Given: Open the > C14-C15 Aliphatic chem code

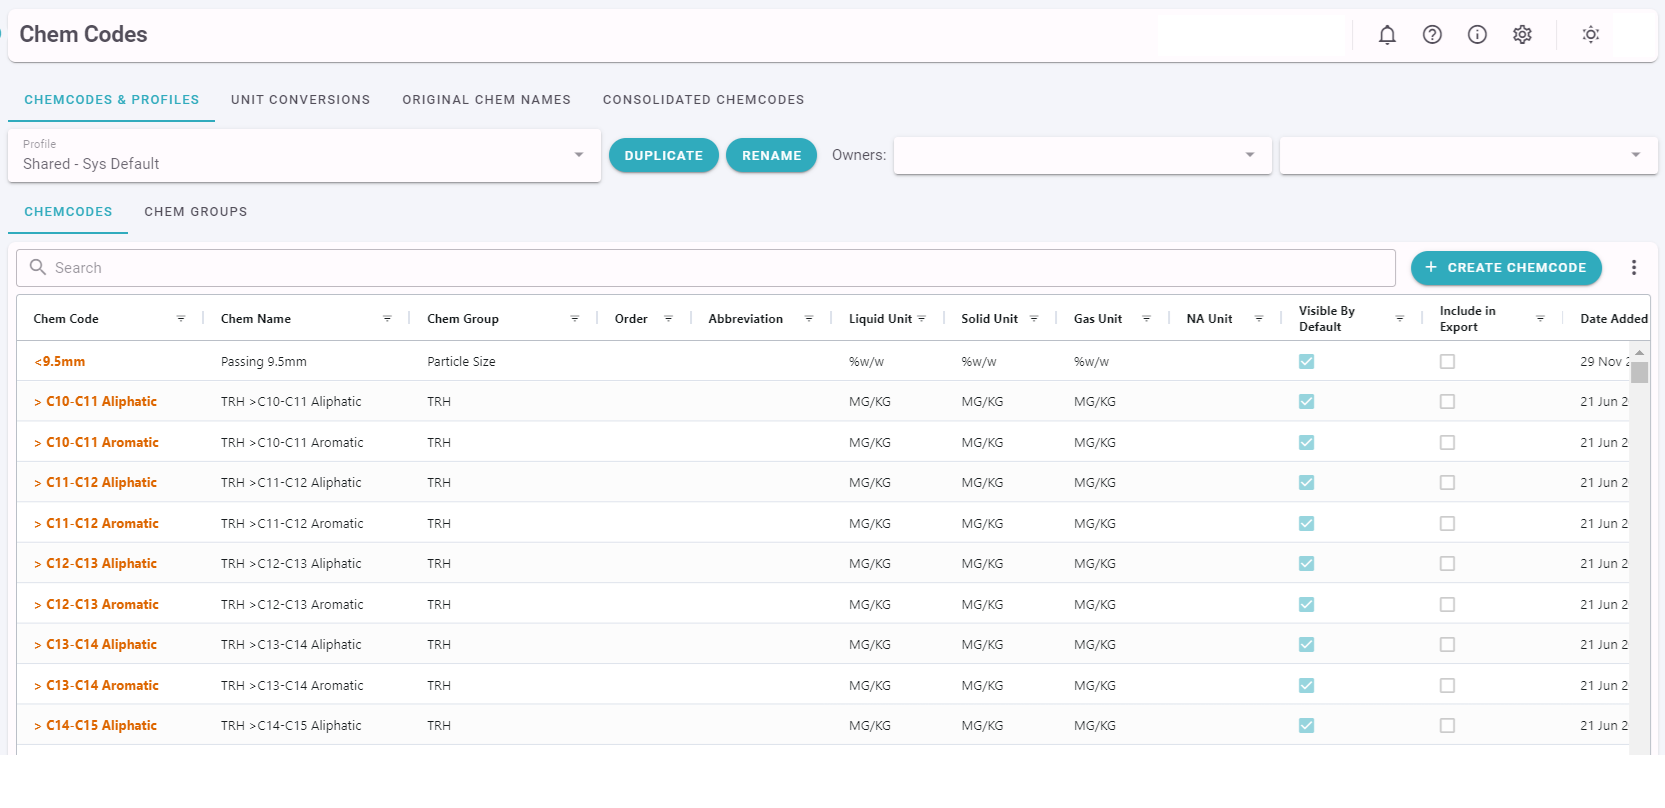Looking at the screenshot, I should [x=95, y=725].
